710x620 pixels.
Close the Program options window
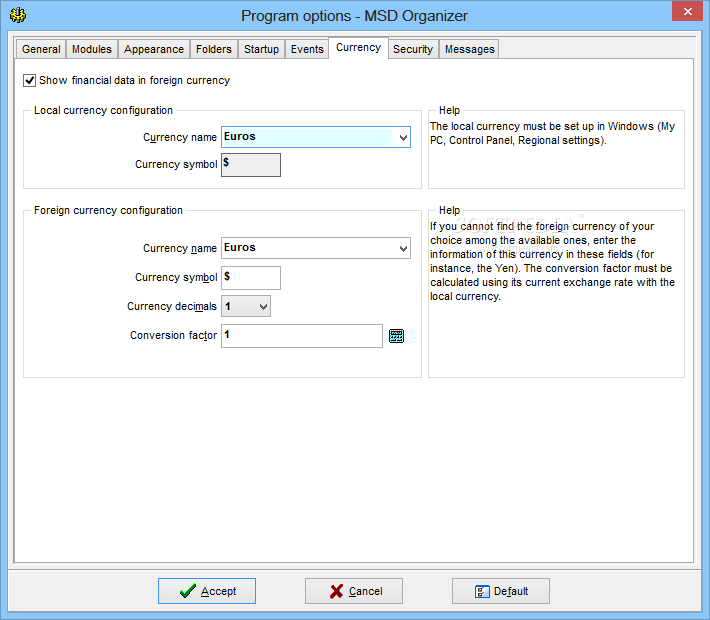[687, 11]
